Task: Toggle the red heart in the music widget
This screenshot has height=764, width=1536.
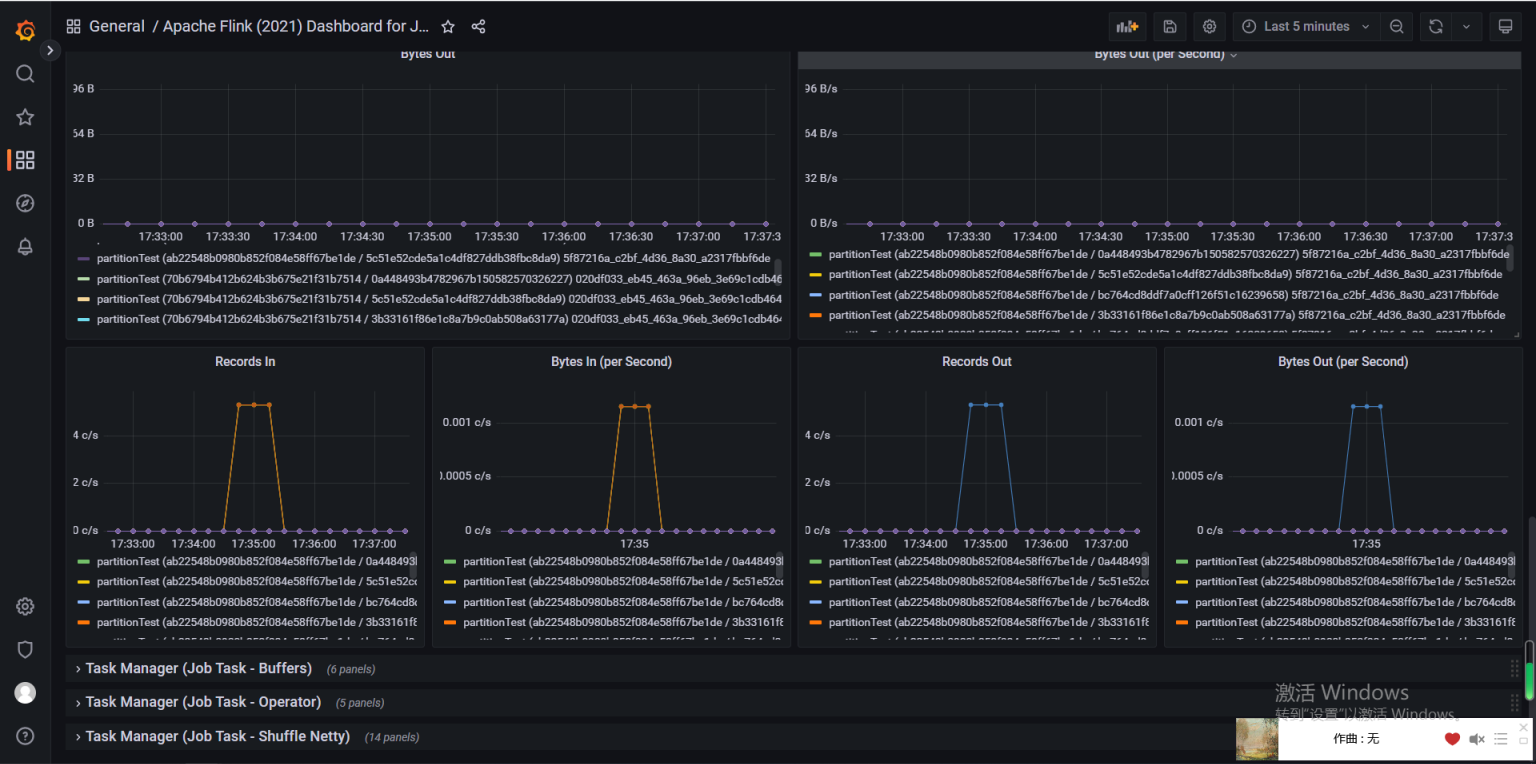Action: point(1452,739)
